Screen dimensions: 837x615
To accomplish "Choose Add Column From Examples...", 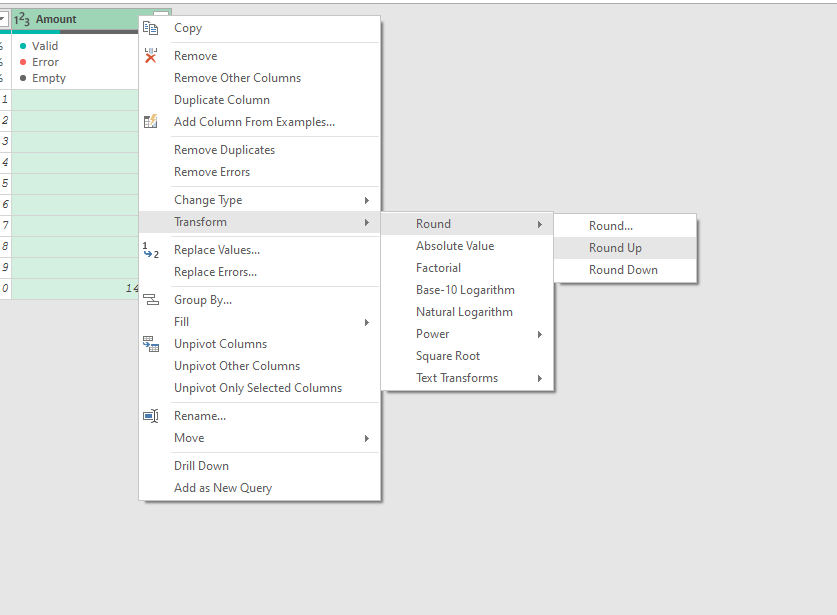I will pyautogui.click(x=259, y=122).
